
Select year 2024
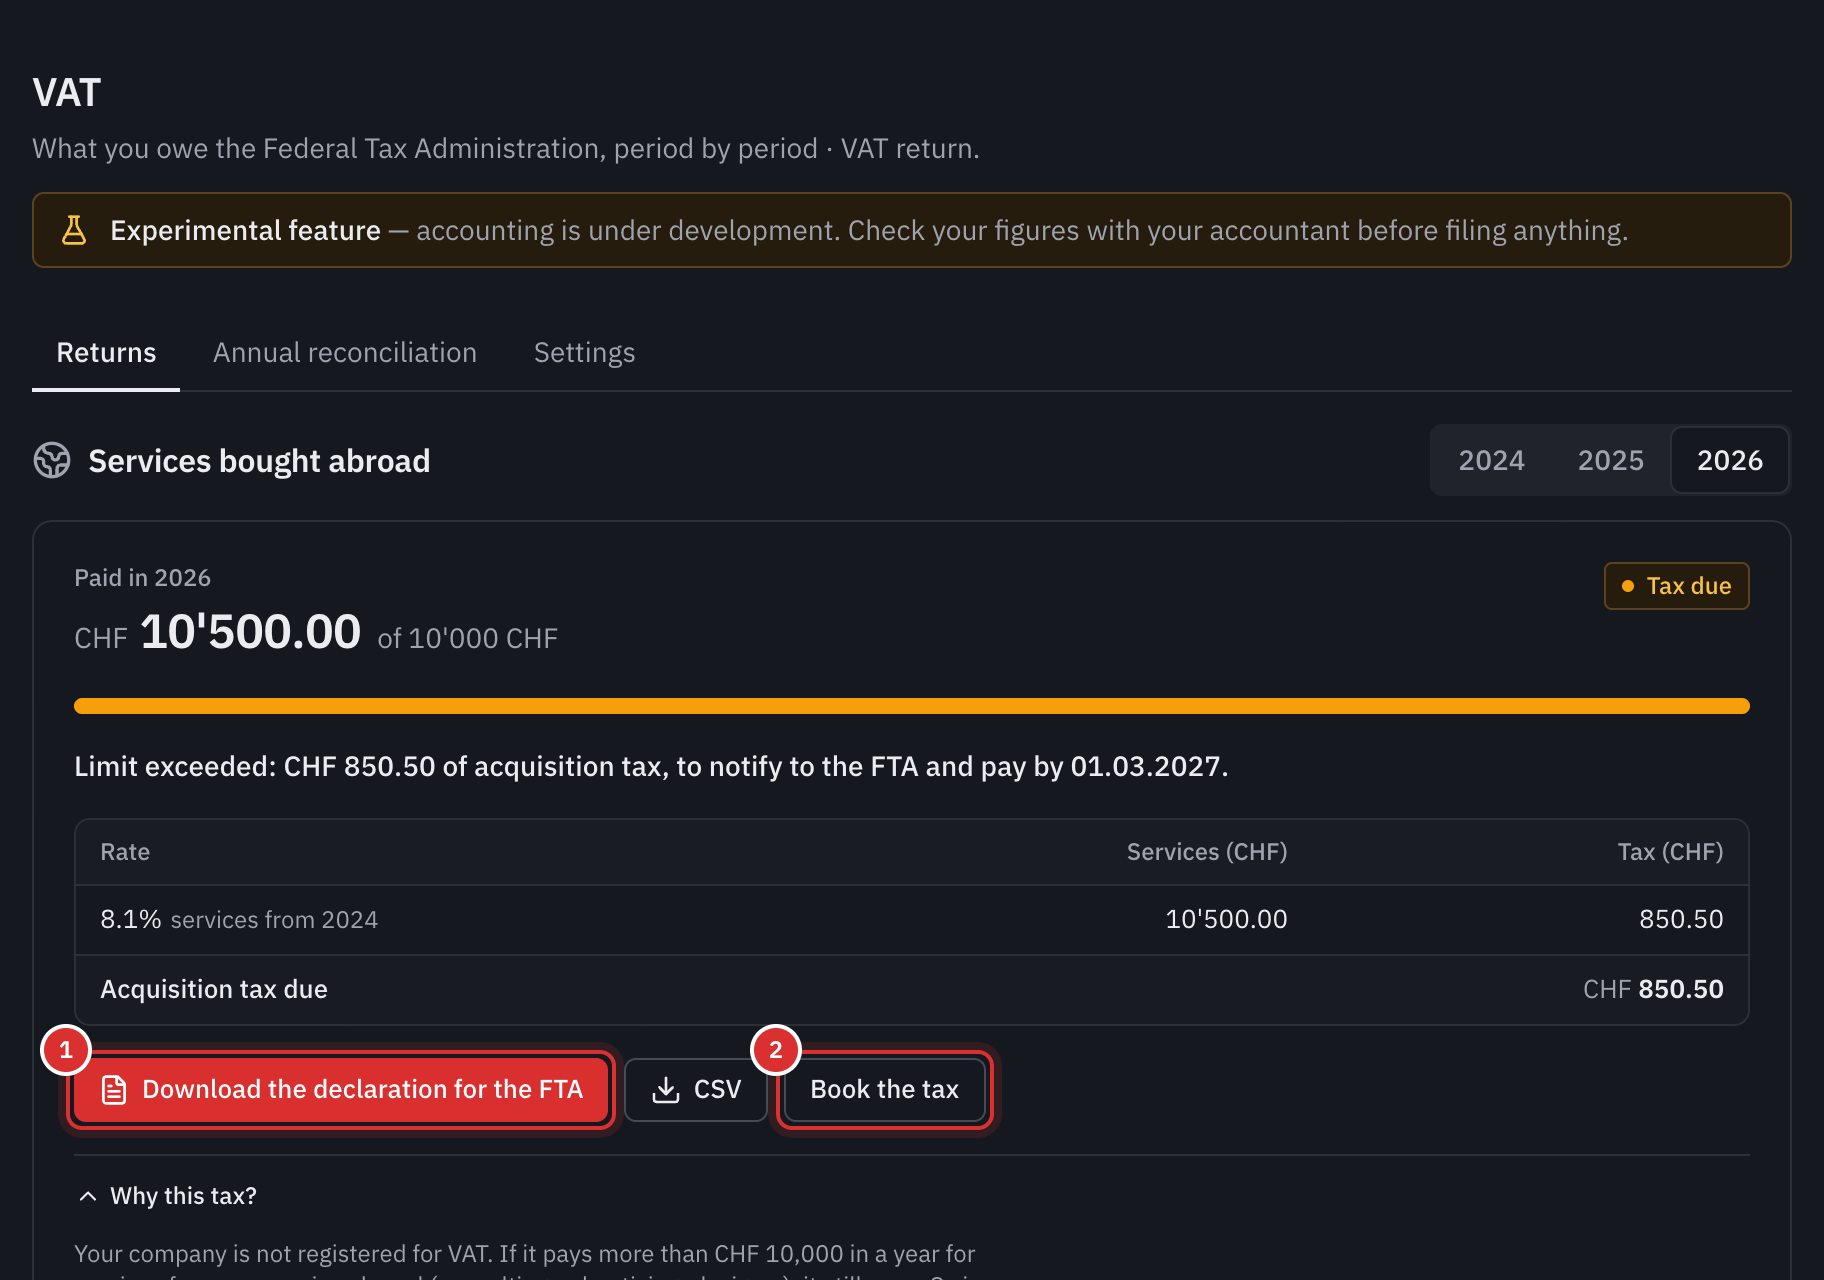tap(1491, 460)
